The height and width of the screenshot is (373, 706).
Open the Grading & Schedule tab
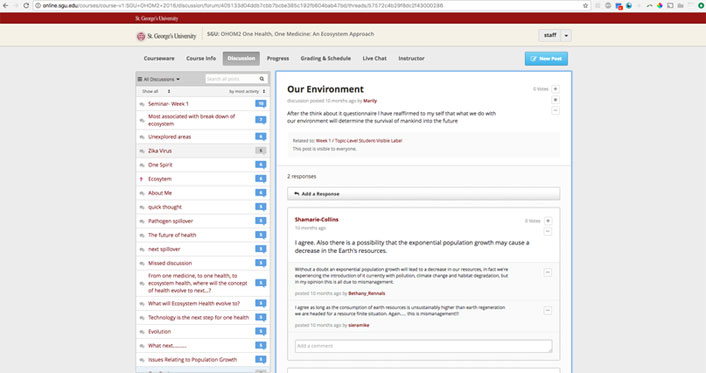click(x=326, y=59)
